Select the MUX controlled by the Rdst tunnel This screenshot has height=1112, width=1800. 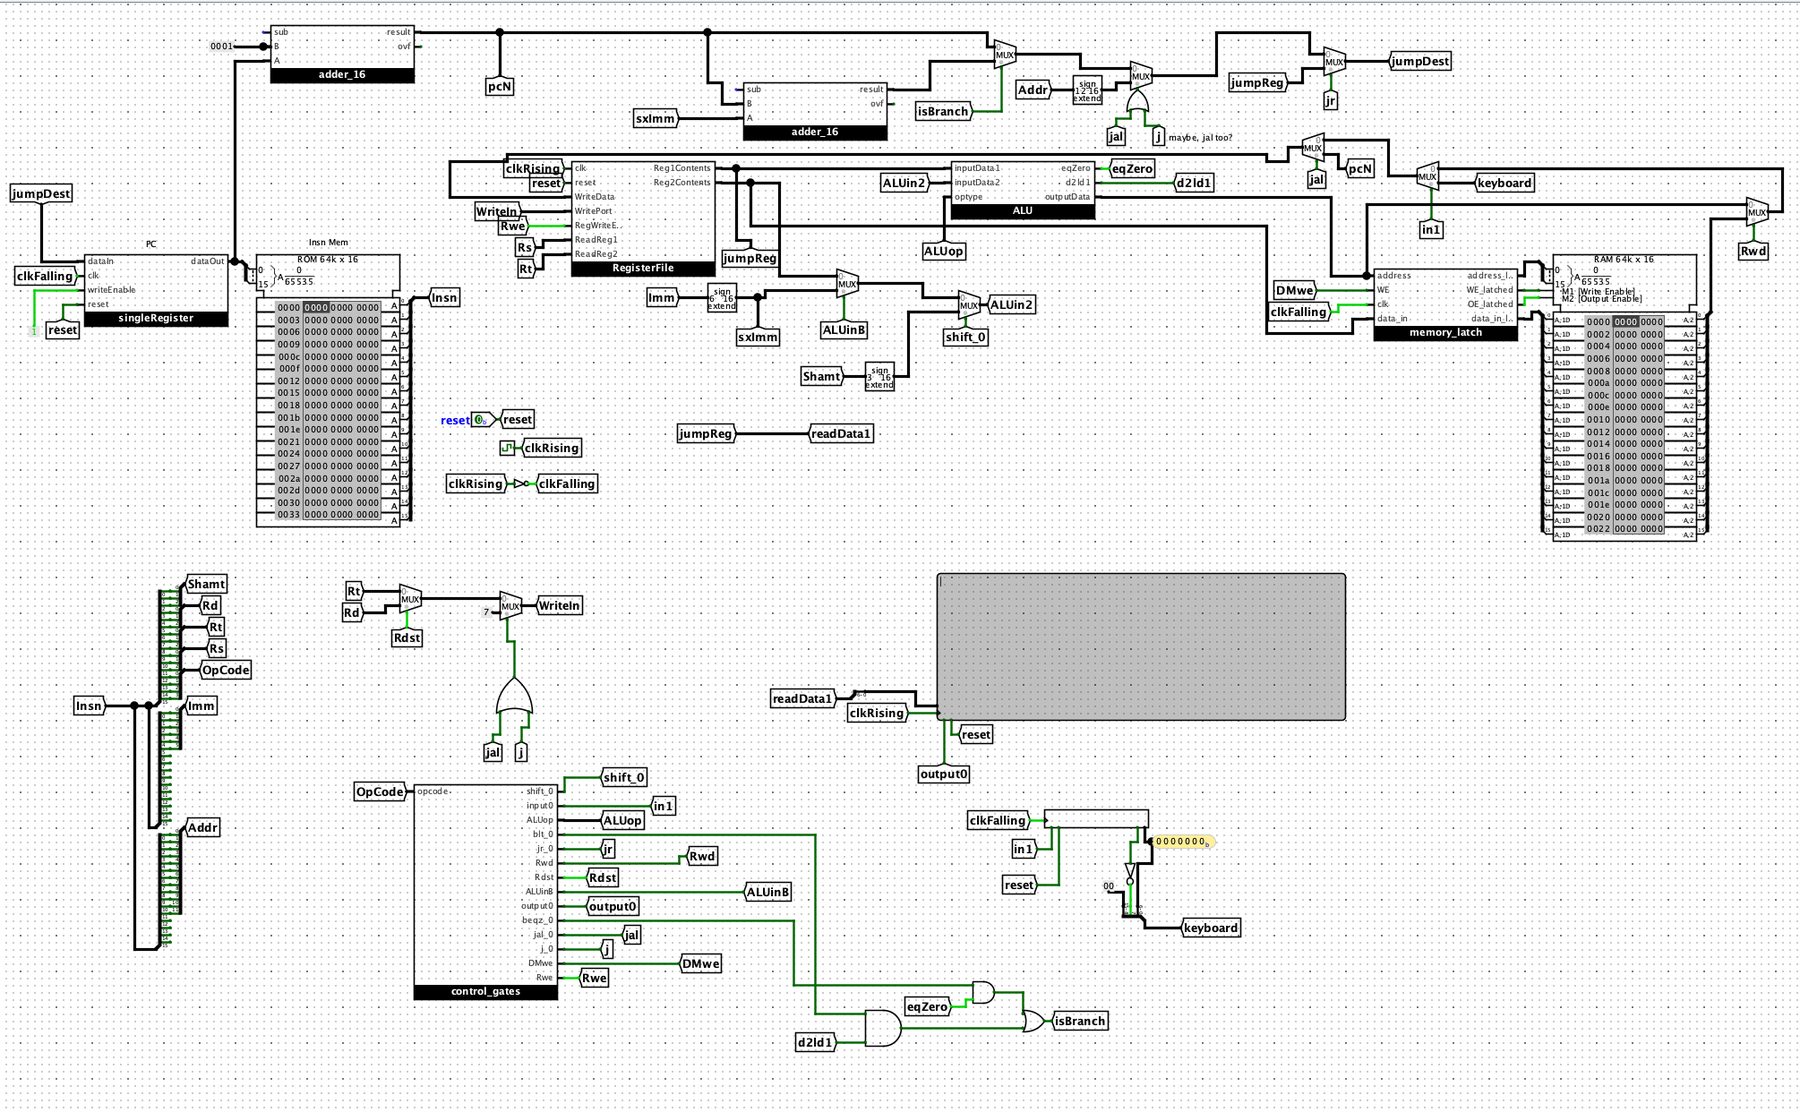(410, 599)
